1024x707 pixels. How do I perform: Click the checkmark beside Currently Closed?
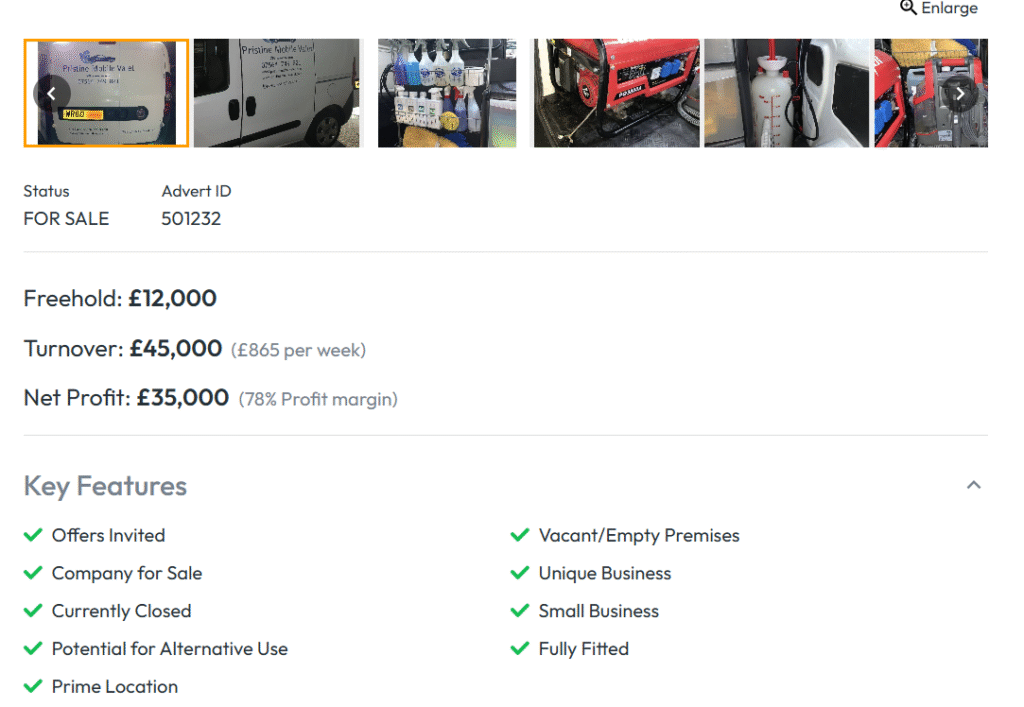pyautogui.click(x=31, y=610)
